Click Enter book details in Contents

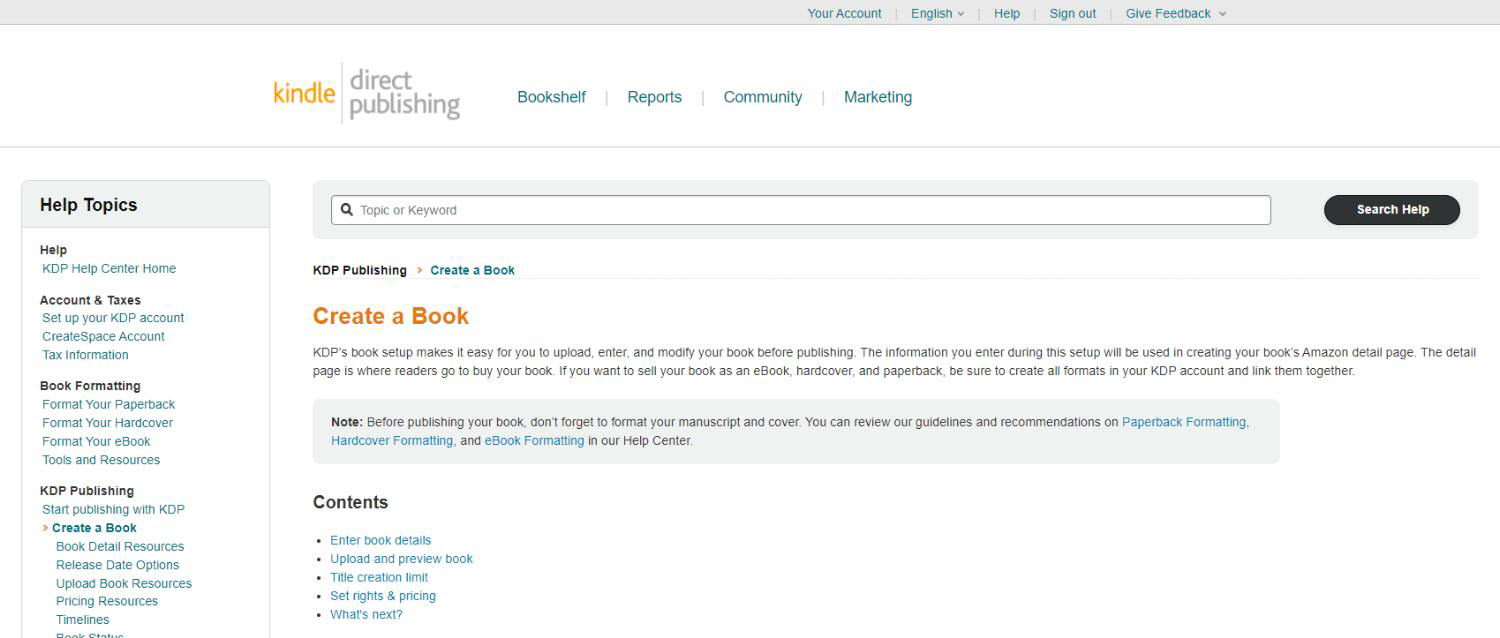(x=380, y=539)
